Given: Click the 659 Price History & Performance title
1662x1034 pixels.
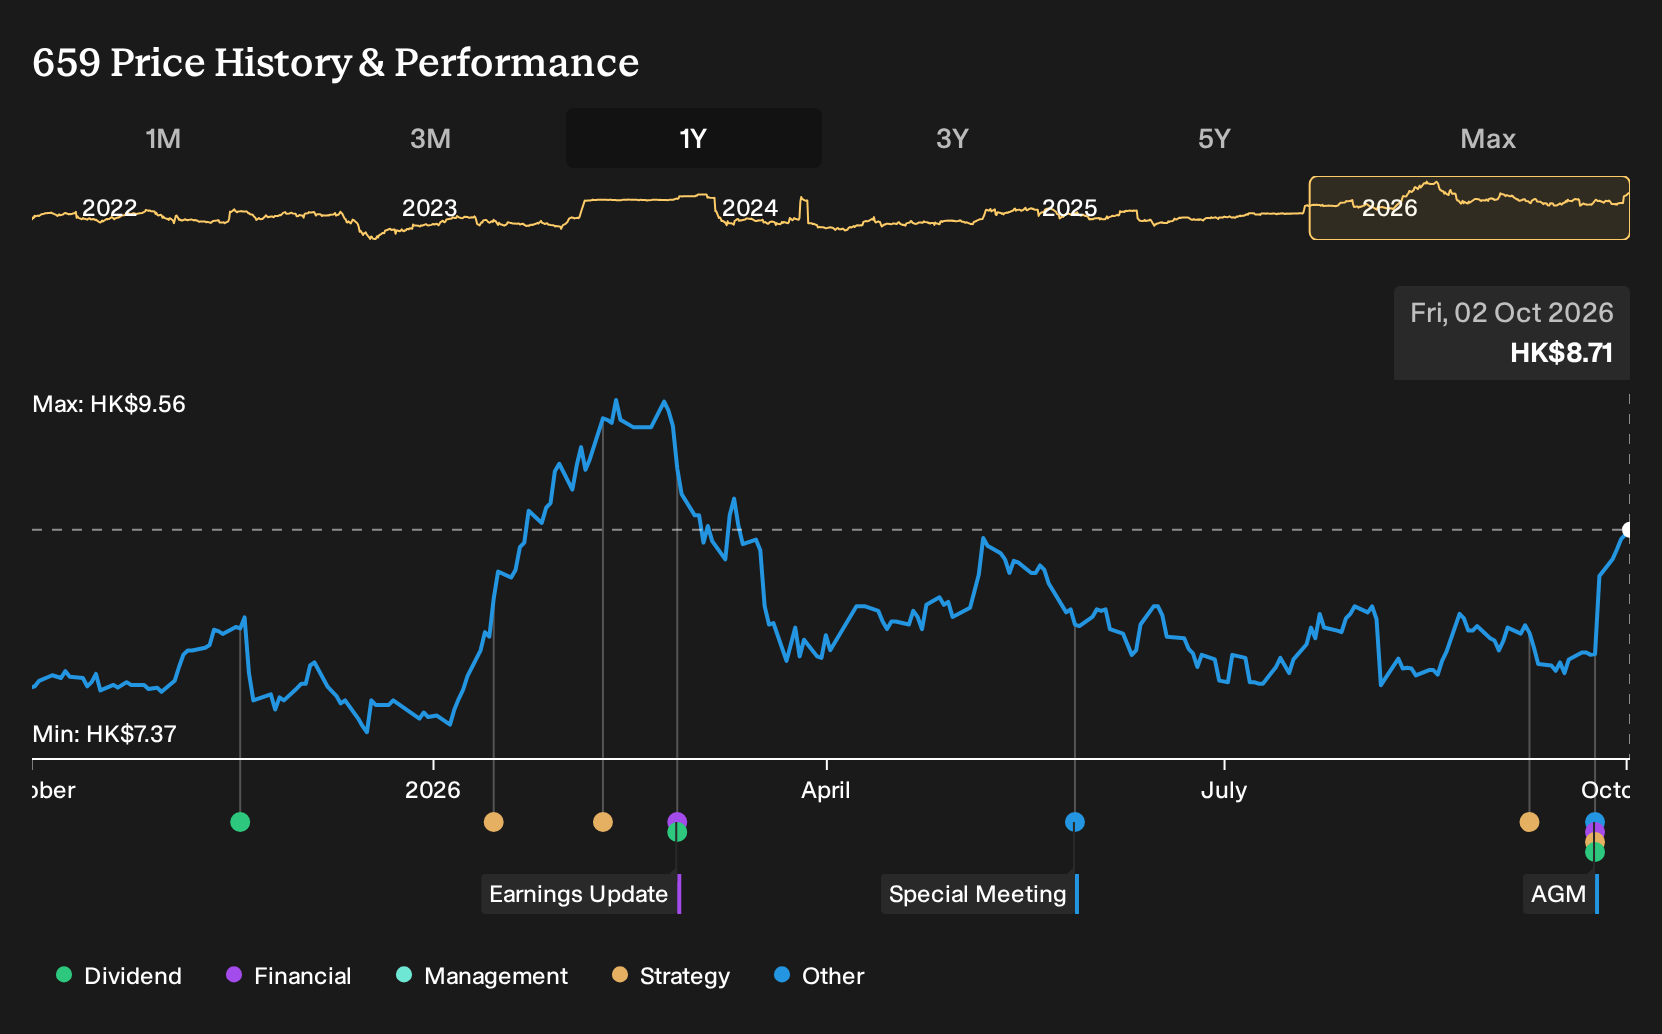Looking at the screenshot, I should (x=336, y=62).
